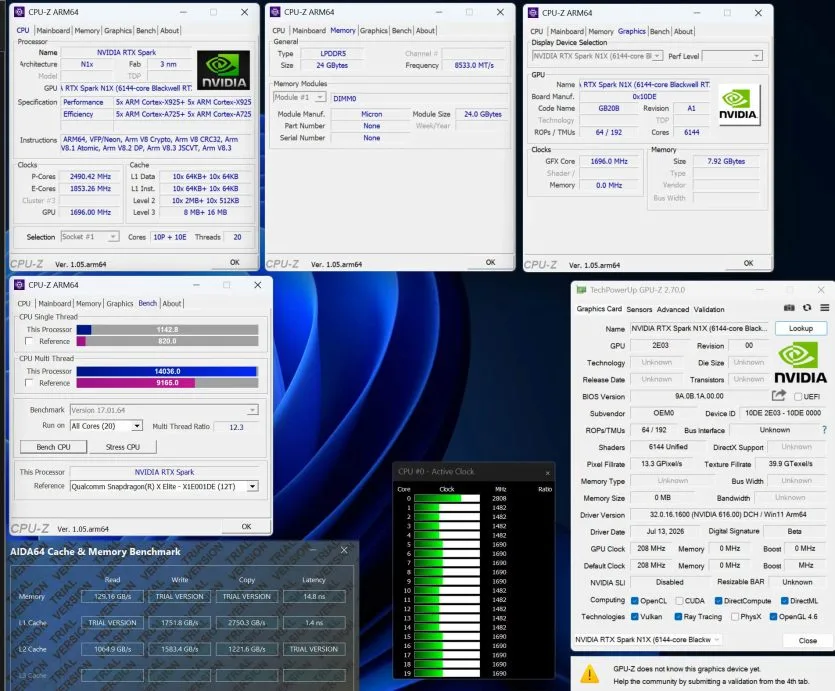835x691 pixels.
Task: Click the GPU-Z refresh icon
Action: point(807,308)
